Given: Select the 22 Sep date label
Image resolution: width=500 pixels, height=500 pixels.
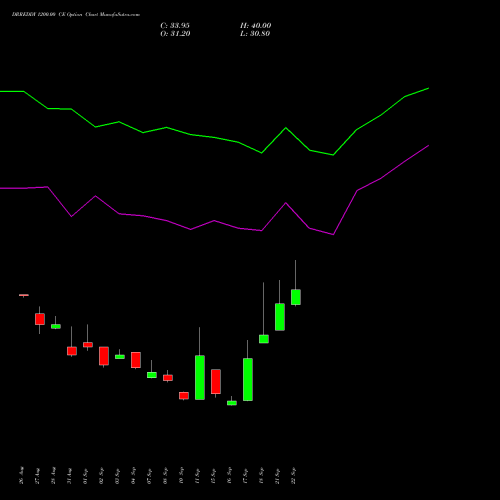Looking at the screenshot, I should (x=294, y=476).
